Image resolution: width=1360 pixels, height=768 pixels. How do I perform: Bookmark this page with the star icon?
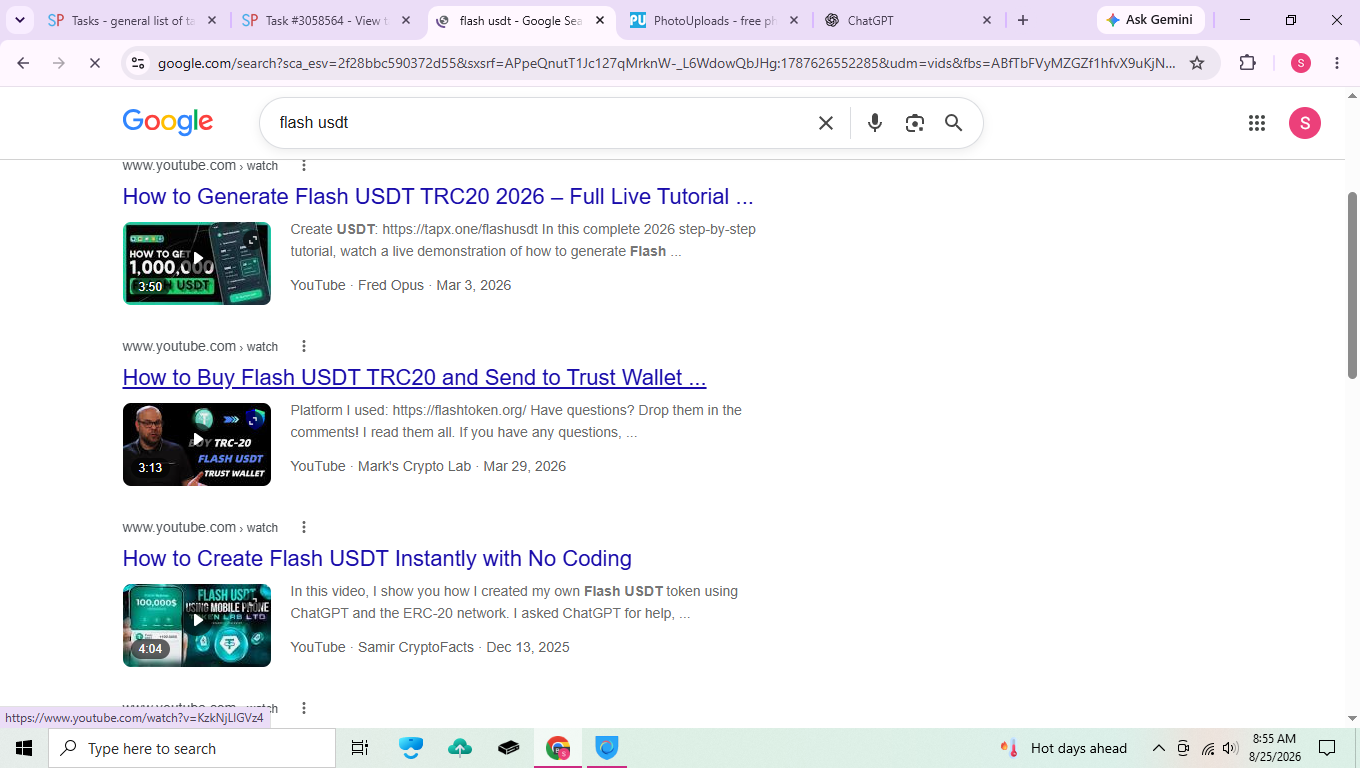1197,63
